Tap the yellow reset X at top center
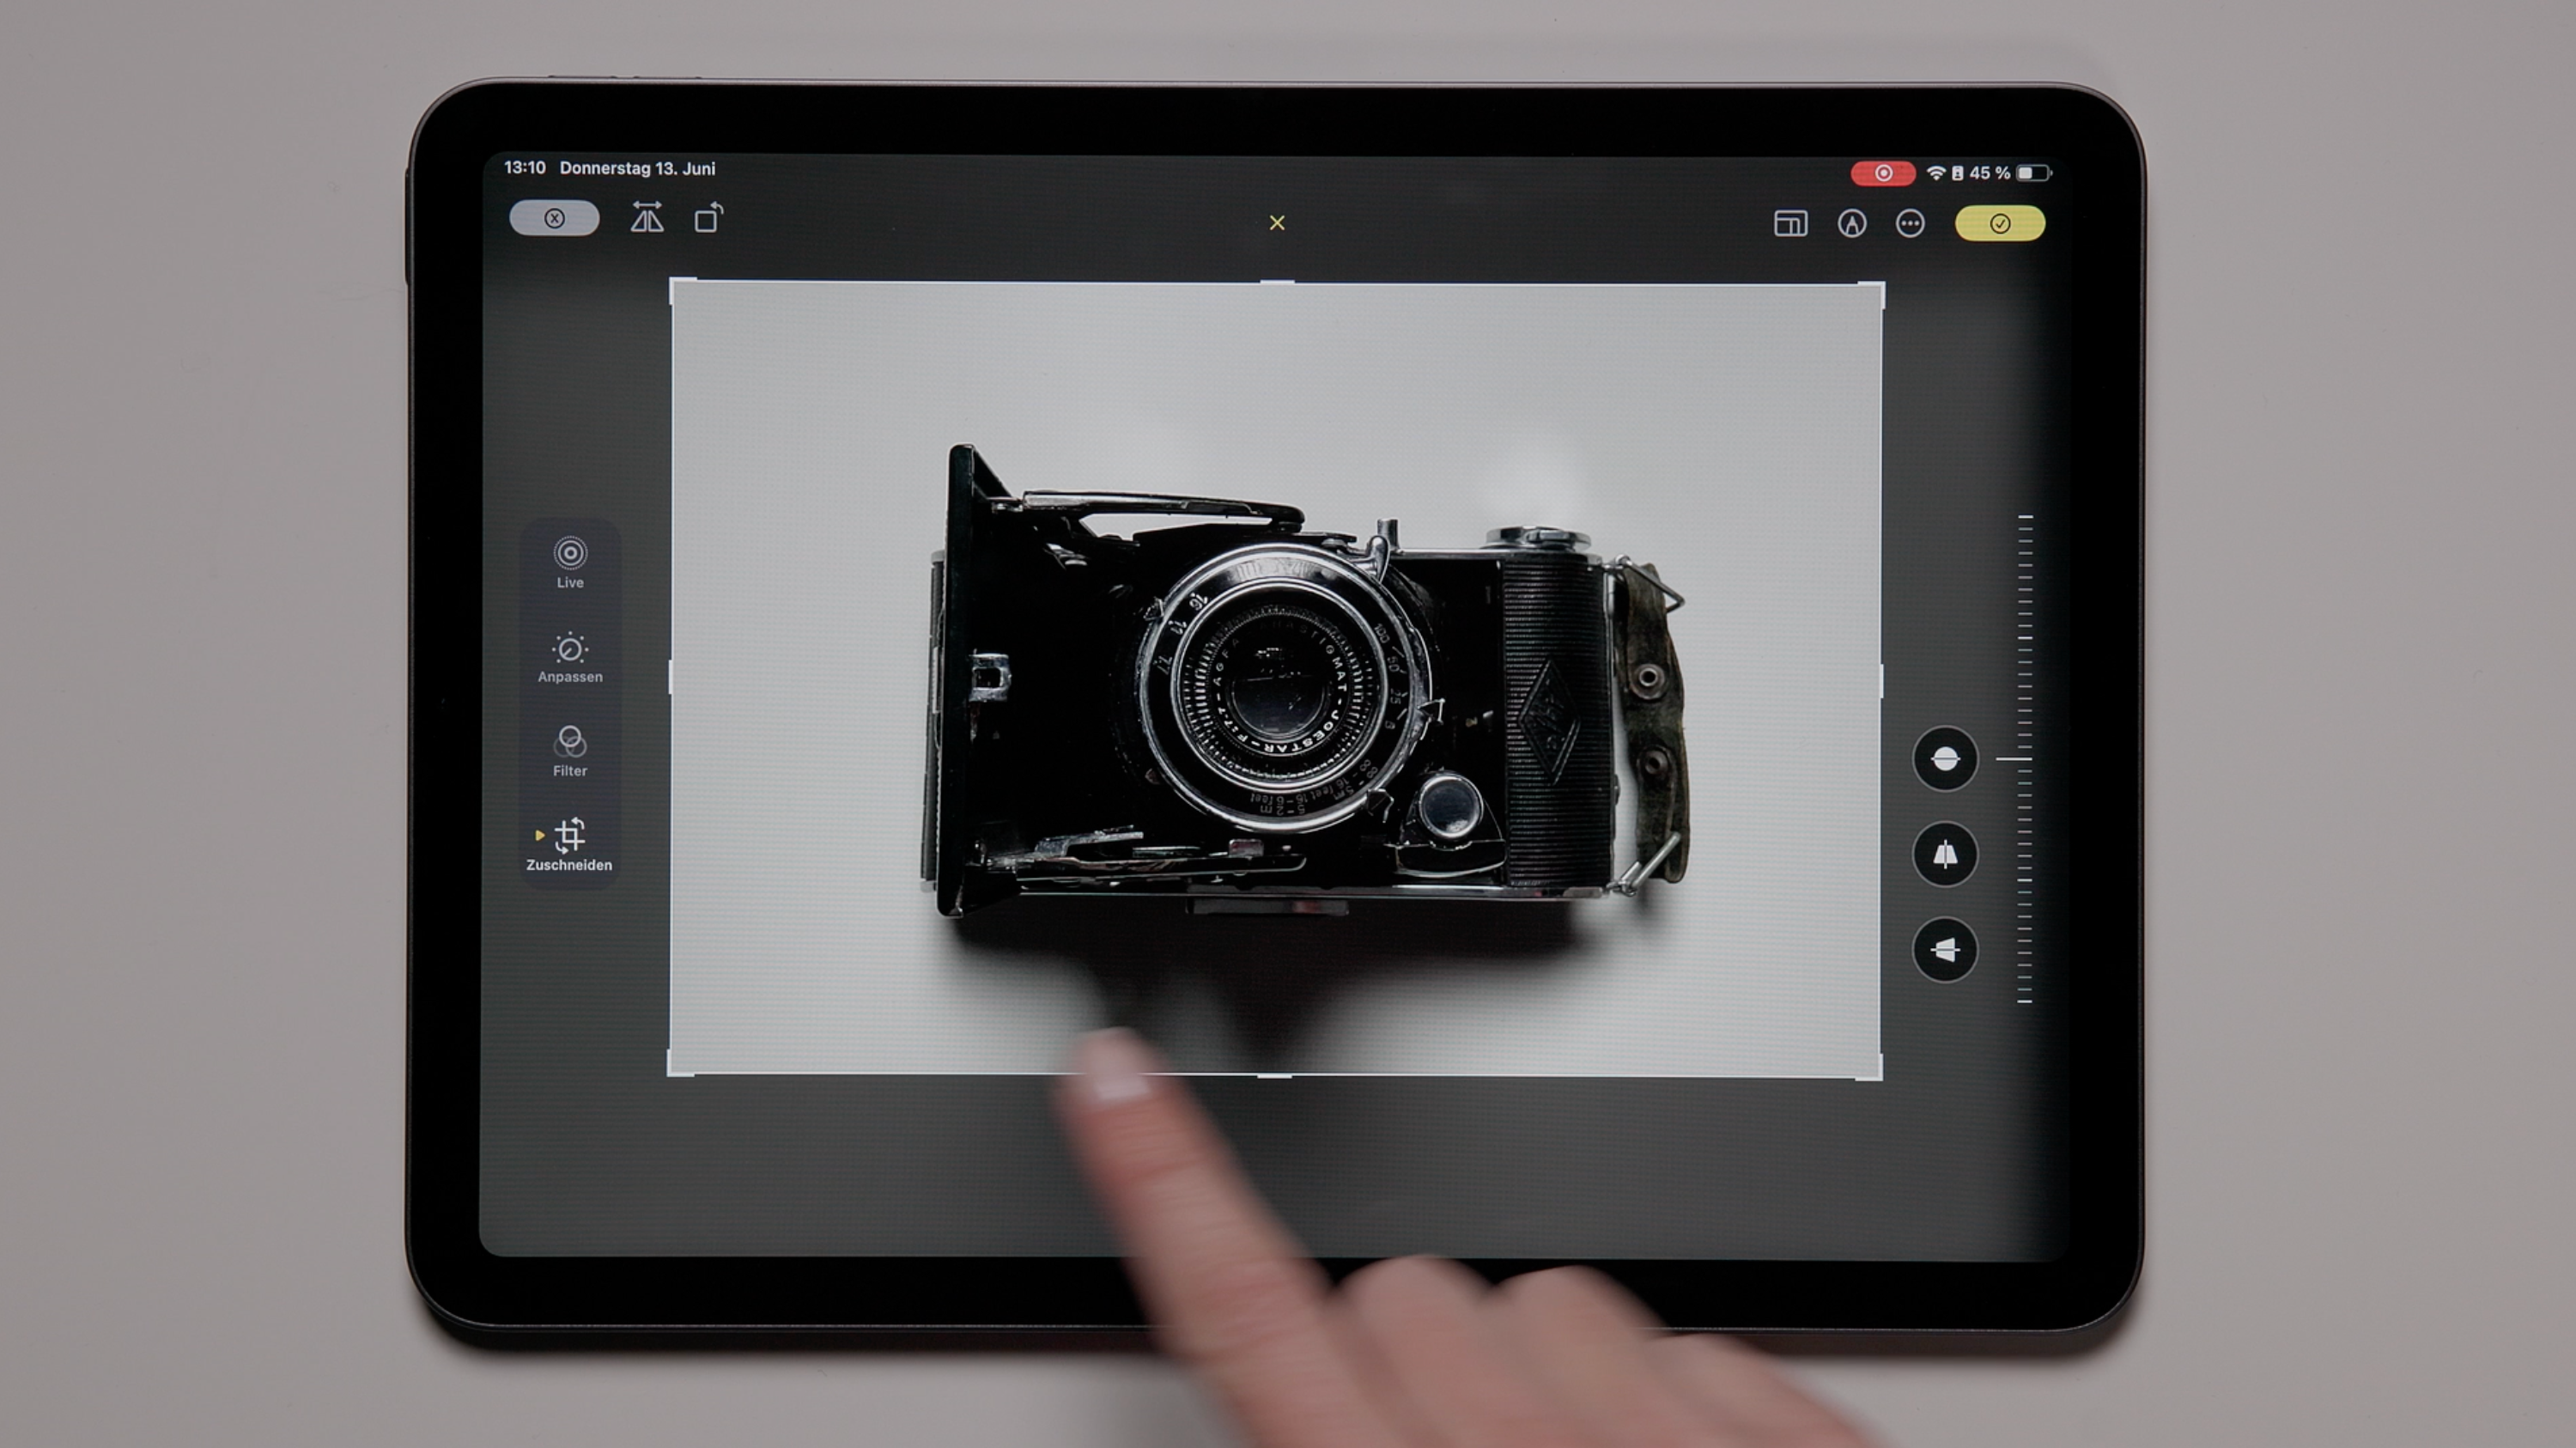The width and height of the screenshot is (2576, 1448). [1277, 222]
